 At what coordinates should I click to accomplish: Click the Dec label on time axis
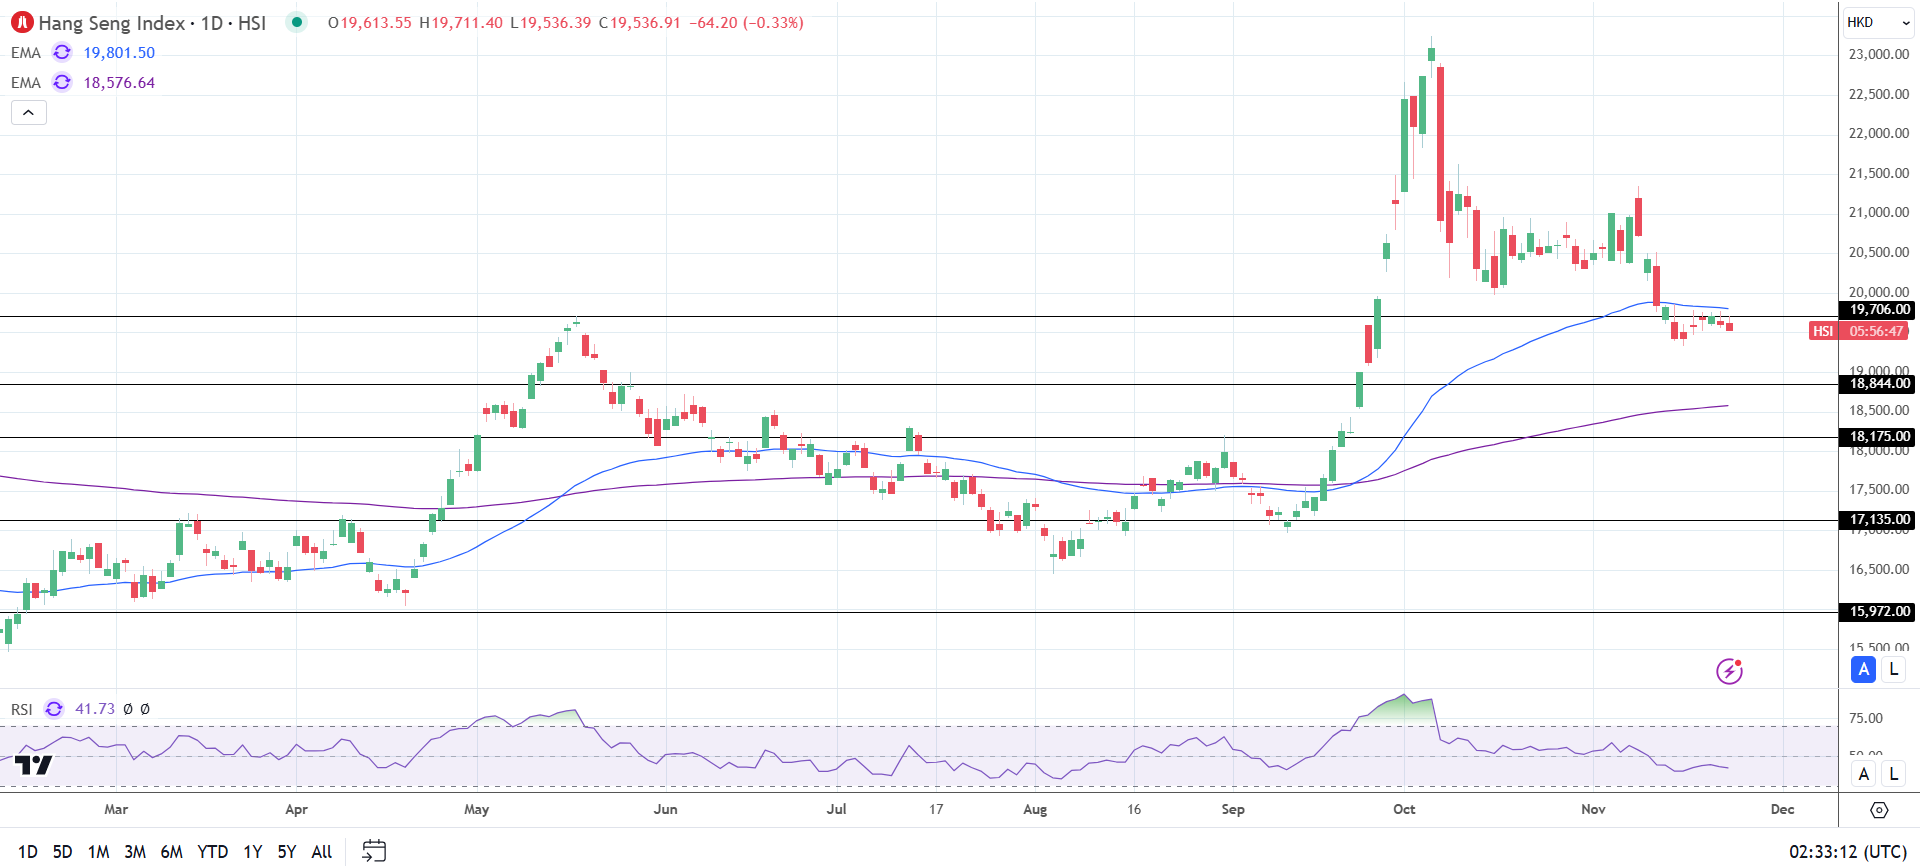tap(1782, 809)
